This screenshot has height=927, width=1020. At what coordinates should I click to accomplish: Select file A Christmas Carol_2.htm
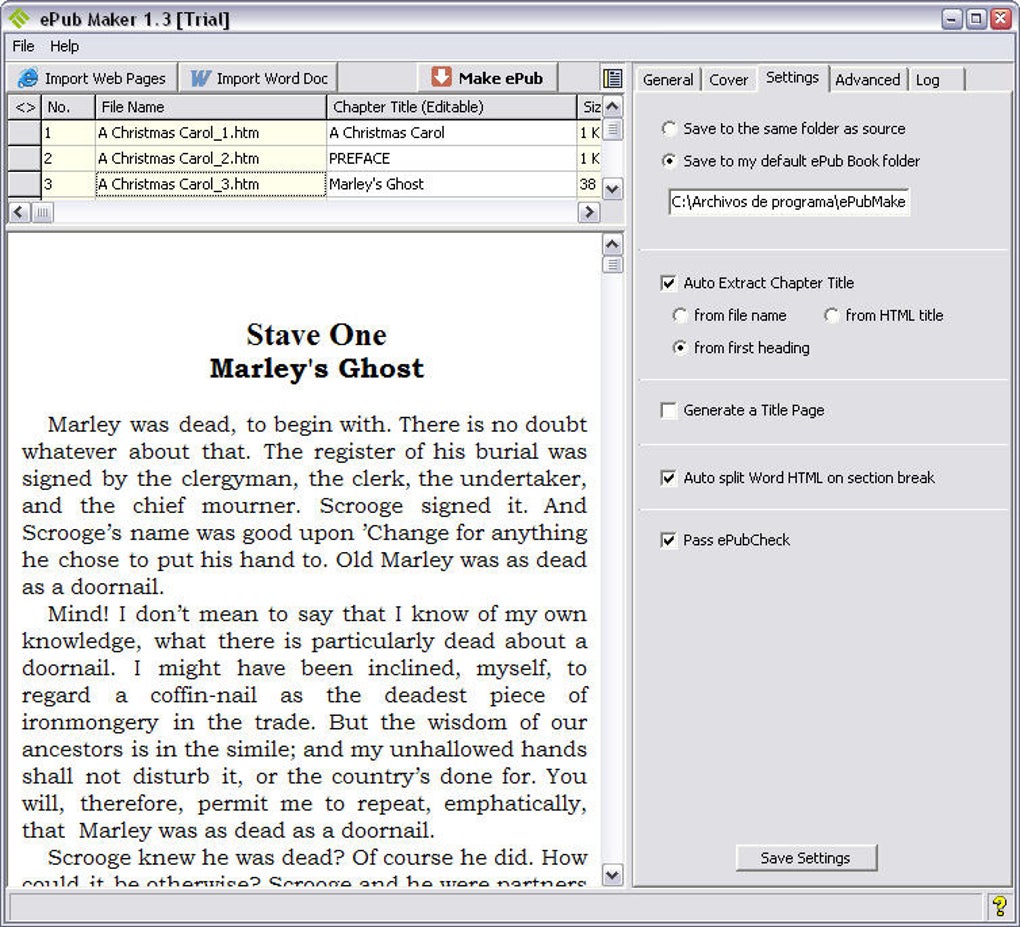click(211, 159)
